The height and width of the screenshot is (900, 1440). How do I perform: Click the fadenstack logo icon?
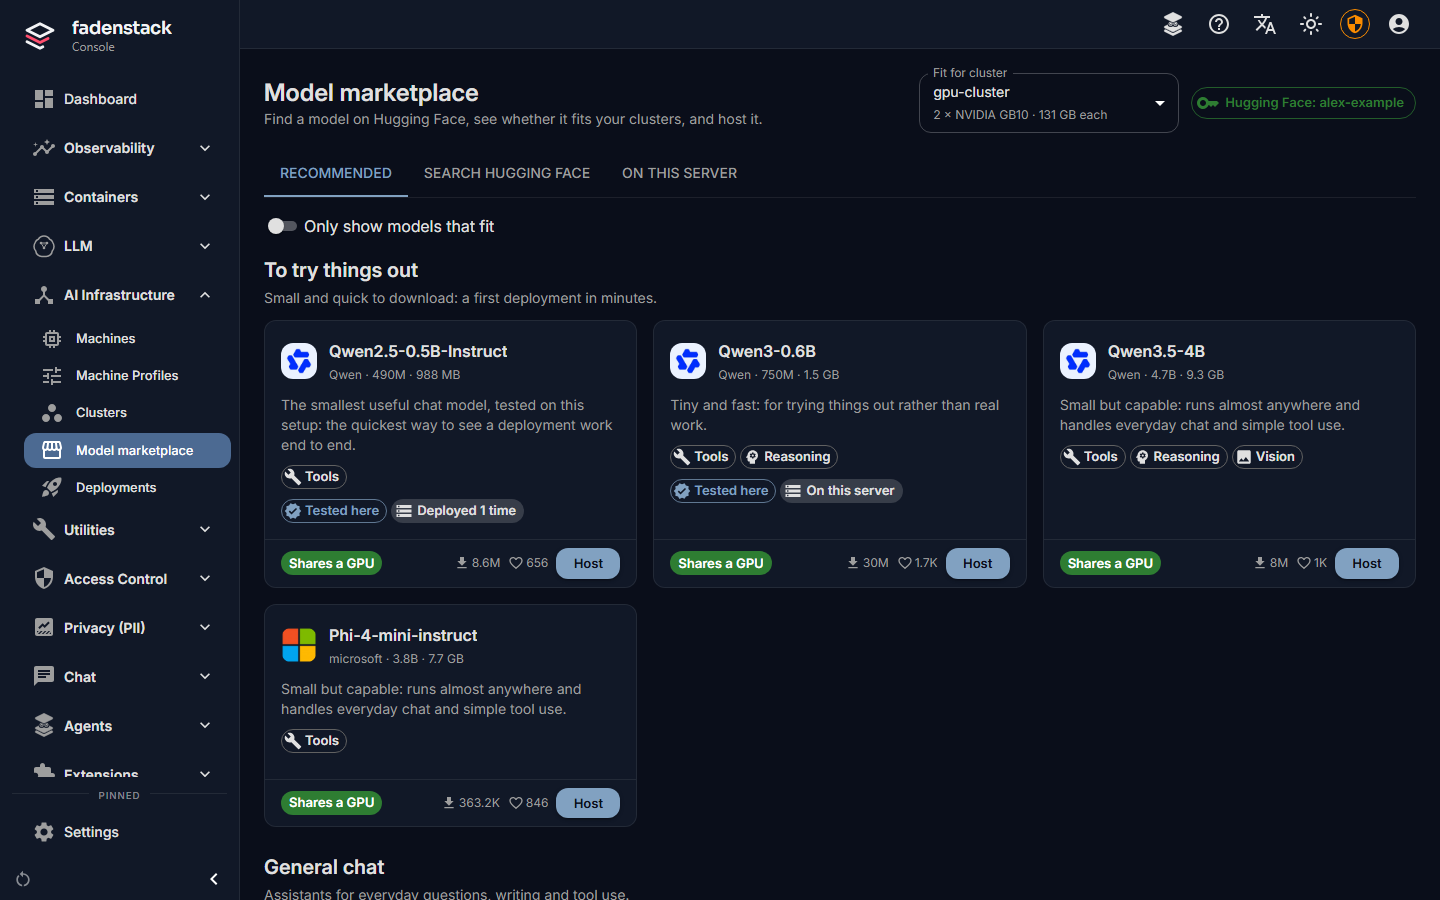pos(39,36)
